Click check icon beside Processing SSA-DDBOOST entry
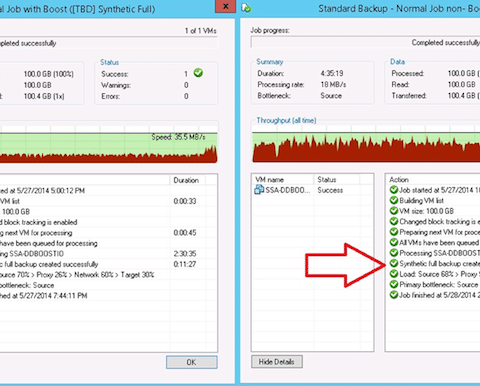 point(394,253)
